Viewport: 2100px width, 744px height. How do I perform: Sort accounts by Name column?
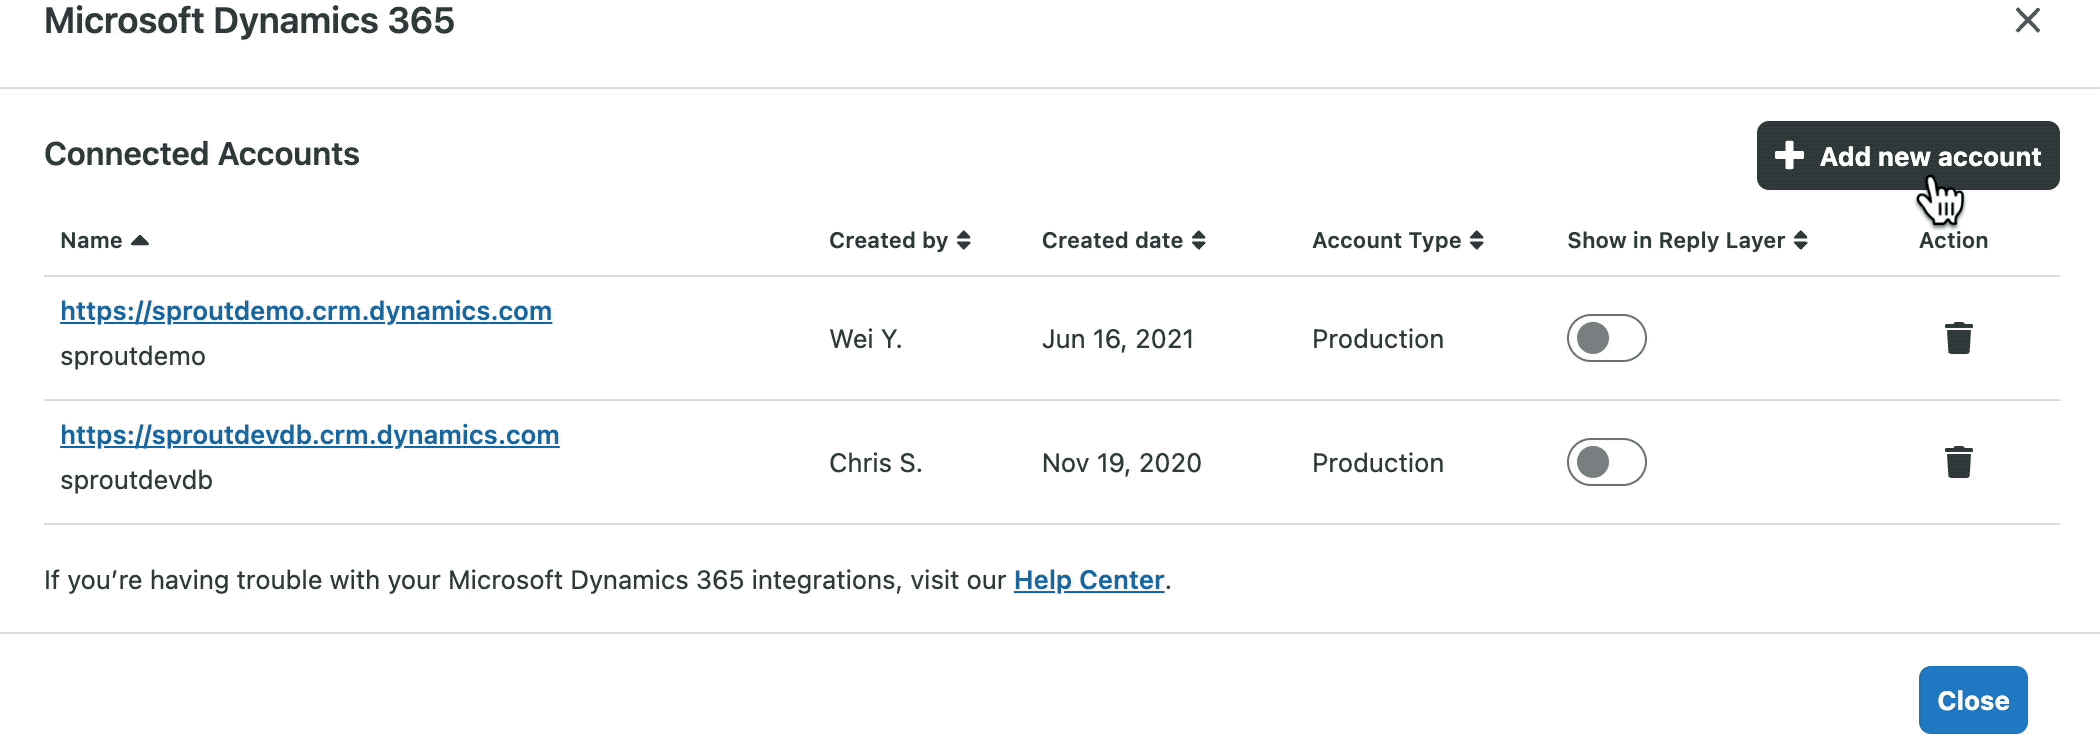pos(104,241)
